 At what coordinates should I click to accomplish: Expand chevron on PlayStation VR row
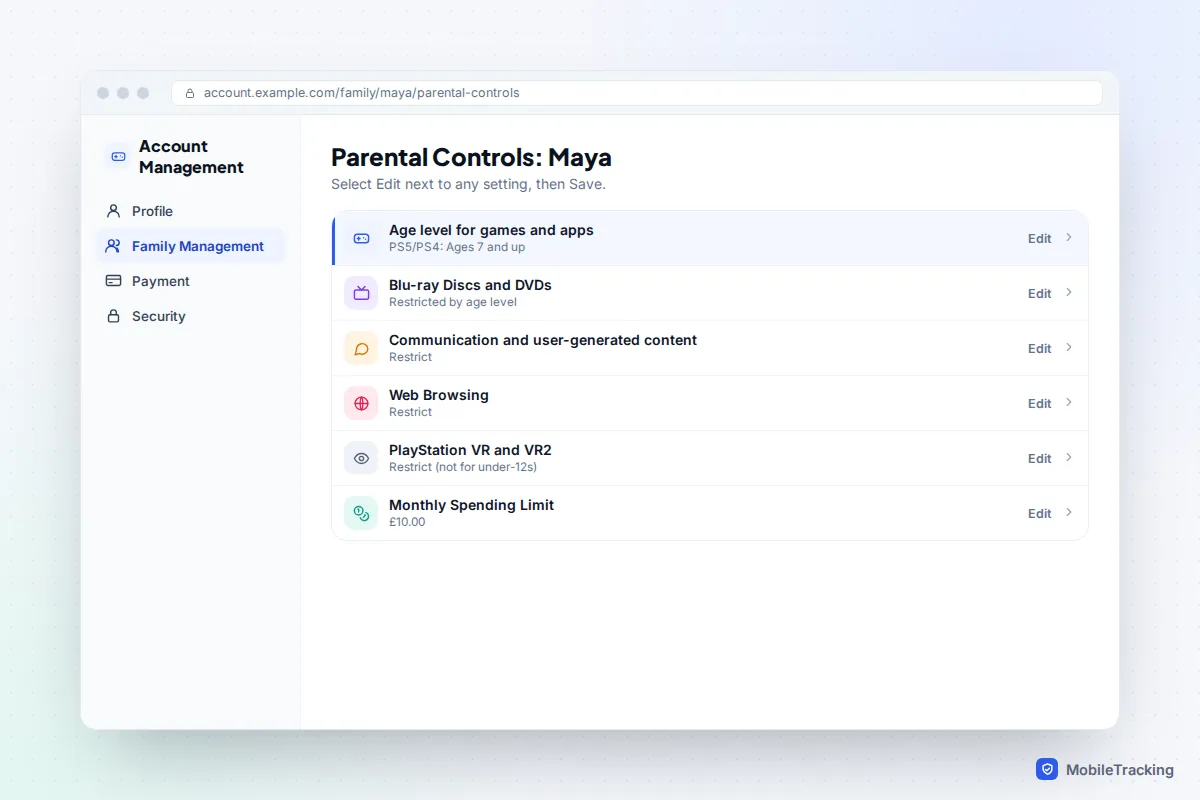[1069, 458]
